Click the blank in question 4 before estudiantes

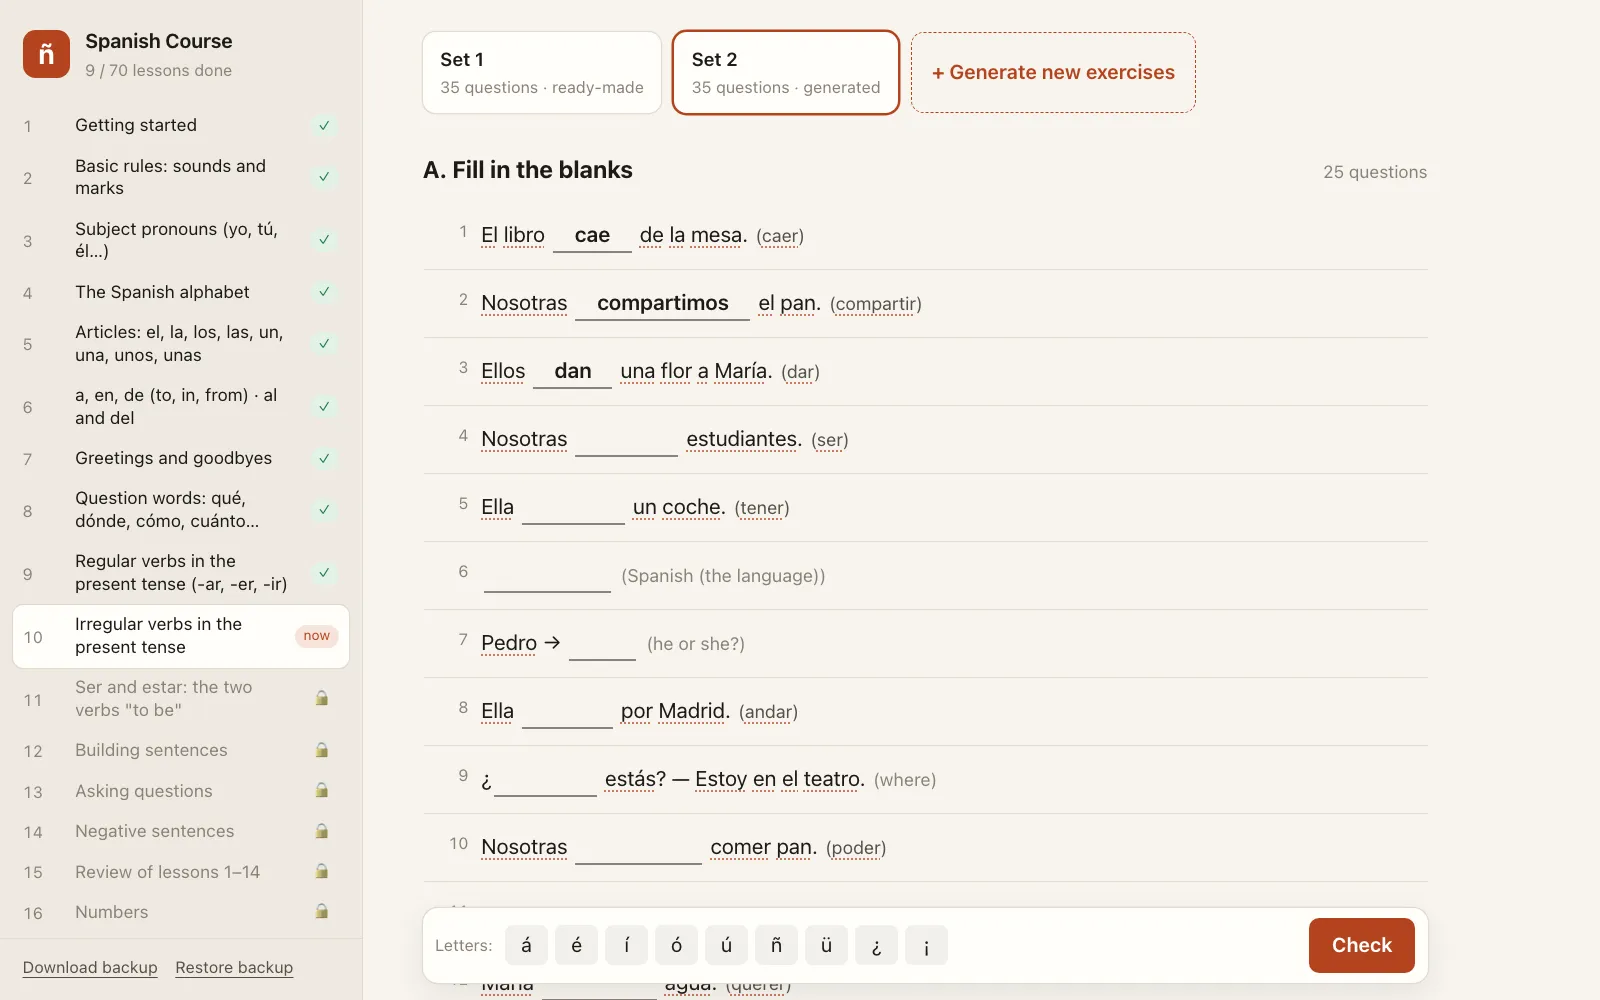pos(627,440)
